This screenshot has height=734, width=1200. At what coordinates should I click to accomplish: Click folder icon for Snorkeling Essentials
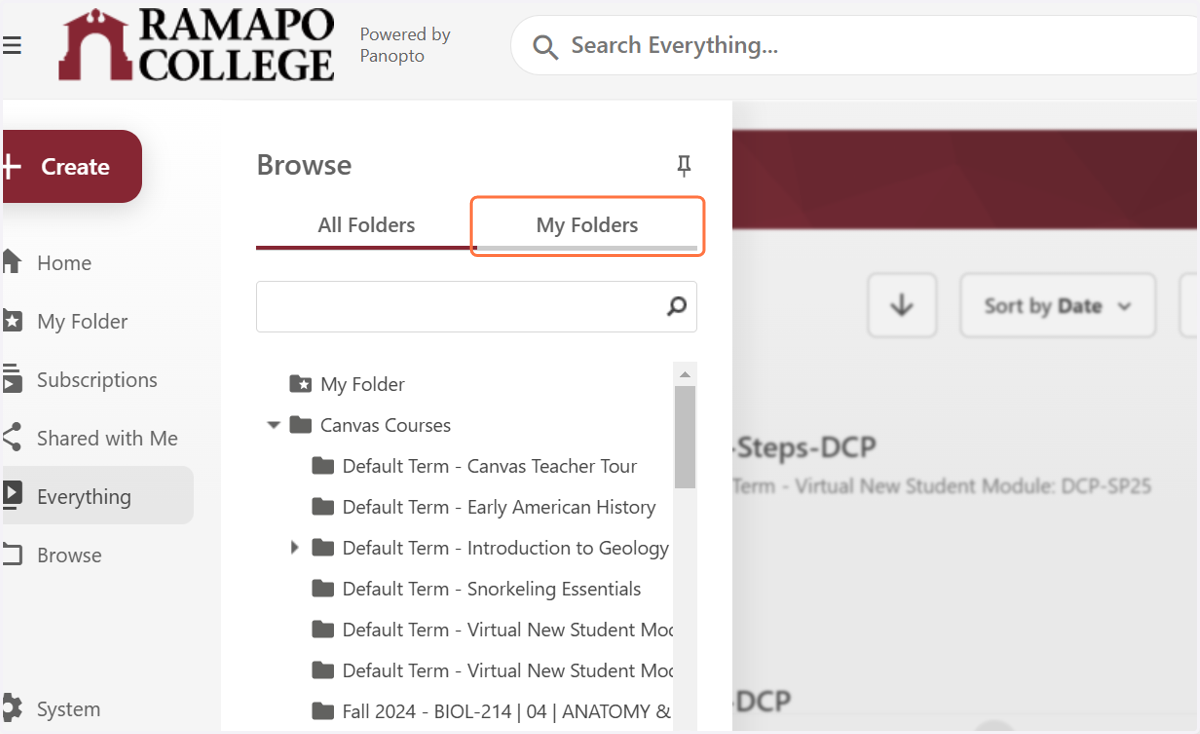[x=322, y=589]
